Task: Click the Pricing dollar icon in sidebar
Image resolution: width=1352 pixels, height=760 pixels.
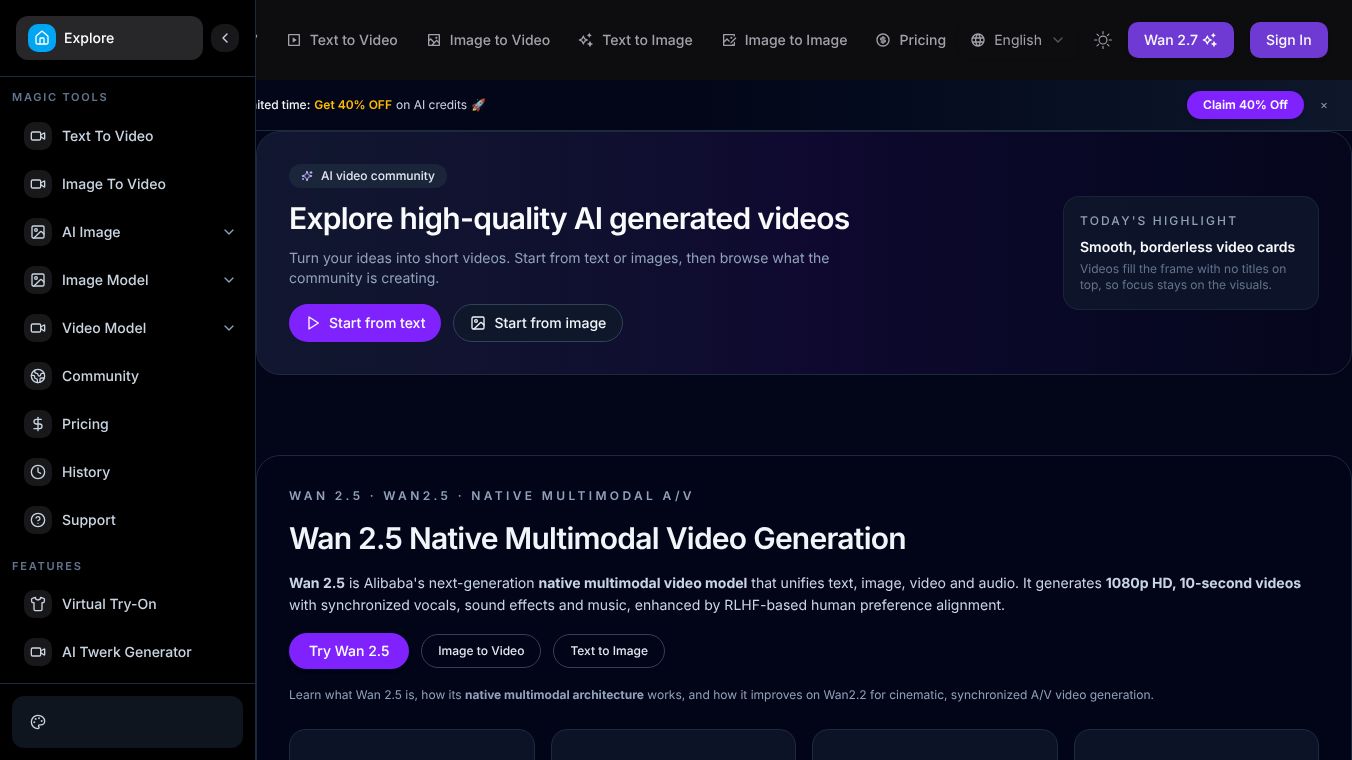Action: point(38,424)
